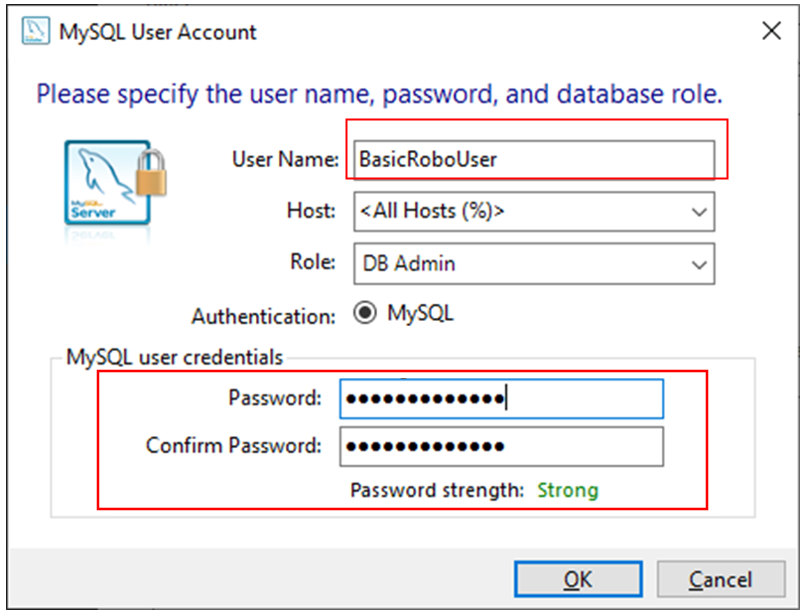Click the User Name field containing BasicRoboUser

pos(534,159)
